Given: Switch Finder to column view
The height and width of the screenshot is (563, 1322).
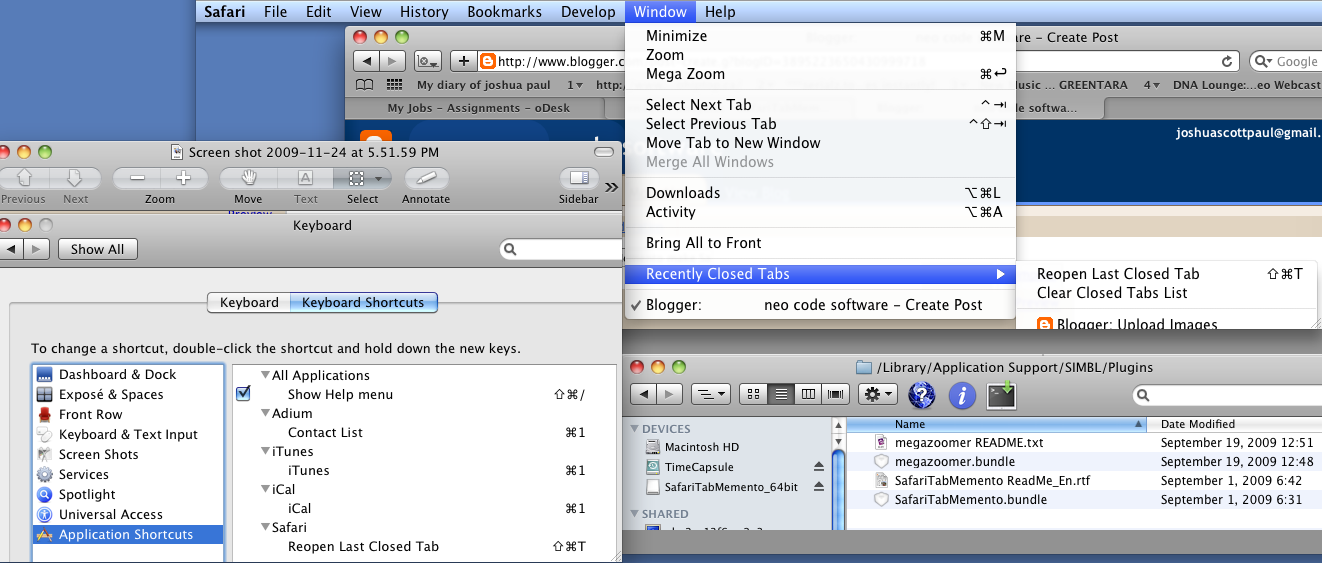Looking at the screenshot, I should (x=809, y=394).
